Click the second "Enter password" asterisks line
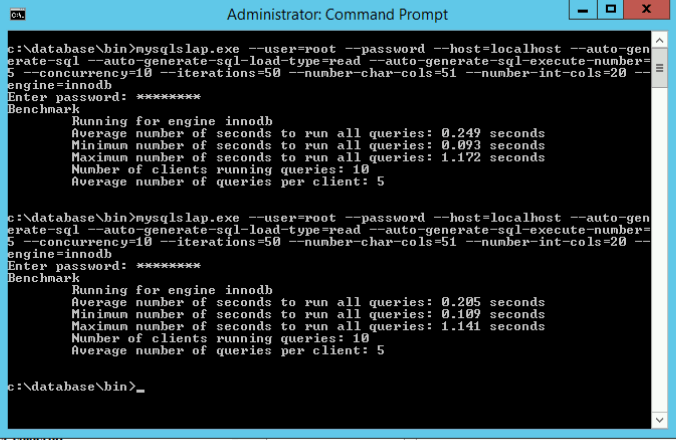 (104, 266)
